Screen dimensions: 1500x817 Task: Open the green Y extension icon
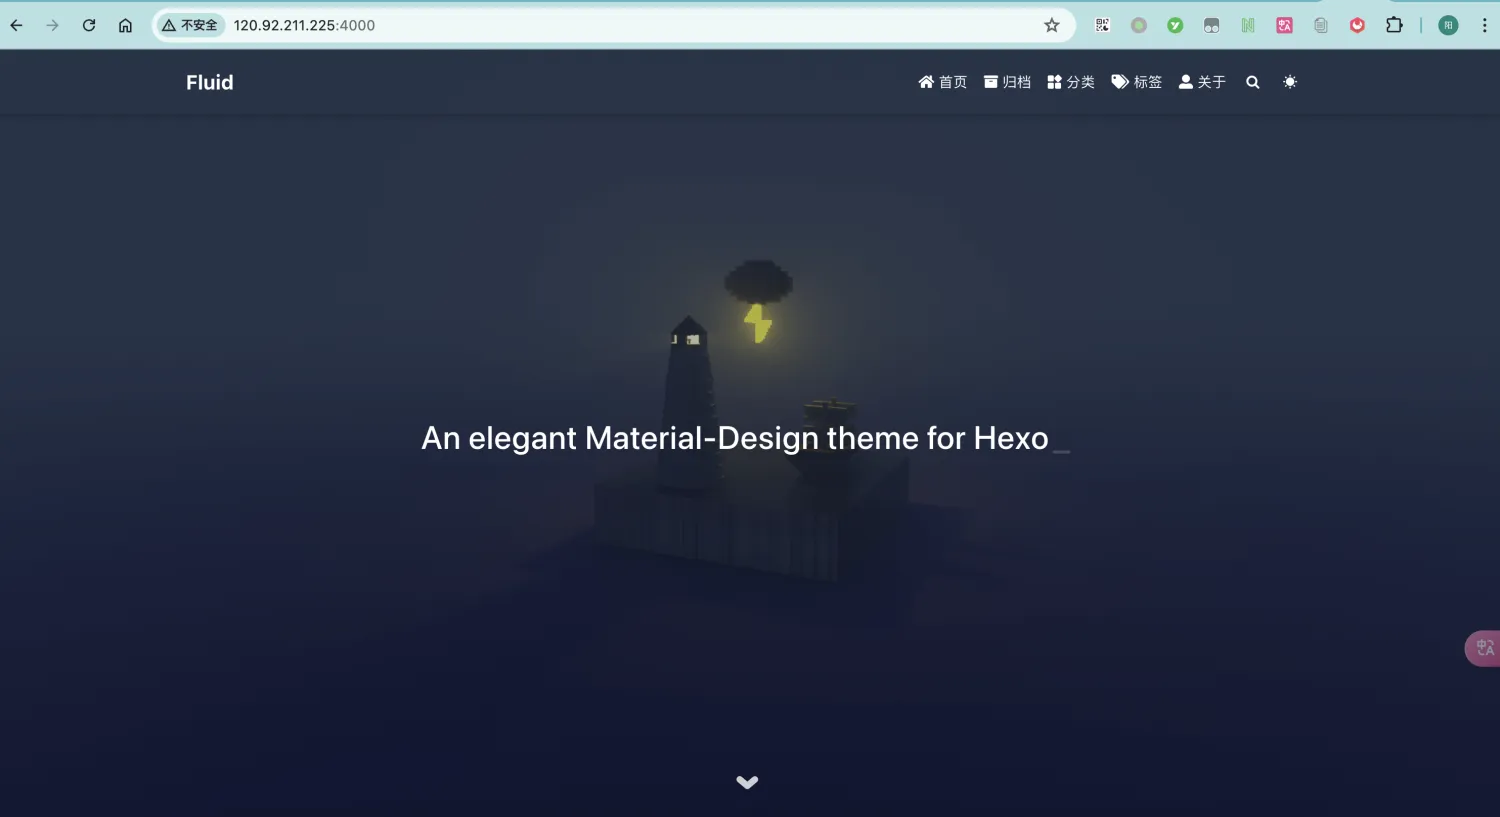1175,25
